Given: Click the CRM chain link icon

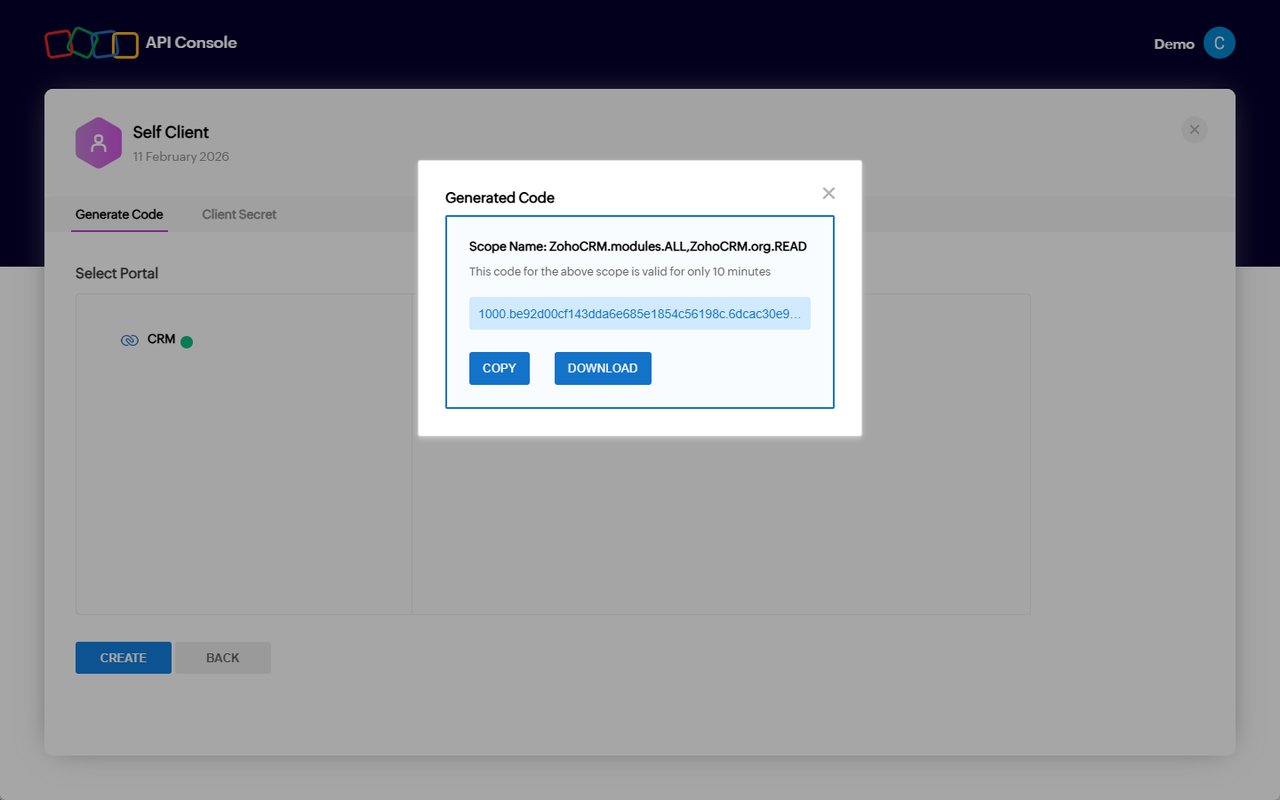Looking at the screenshot, I should [x=129, y=340].
